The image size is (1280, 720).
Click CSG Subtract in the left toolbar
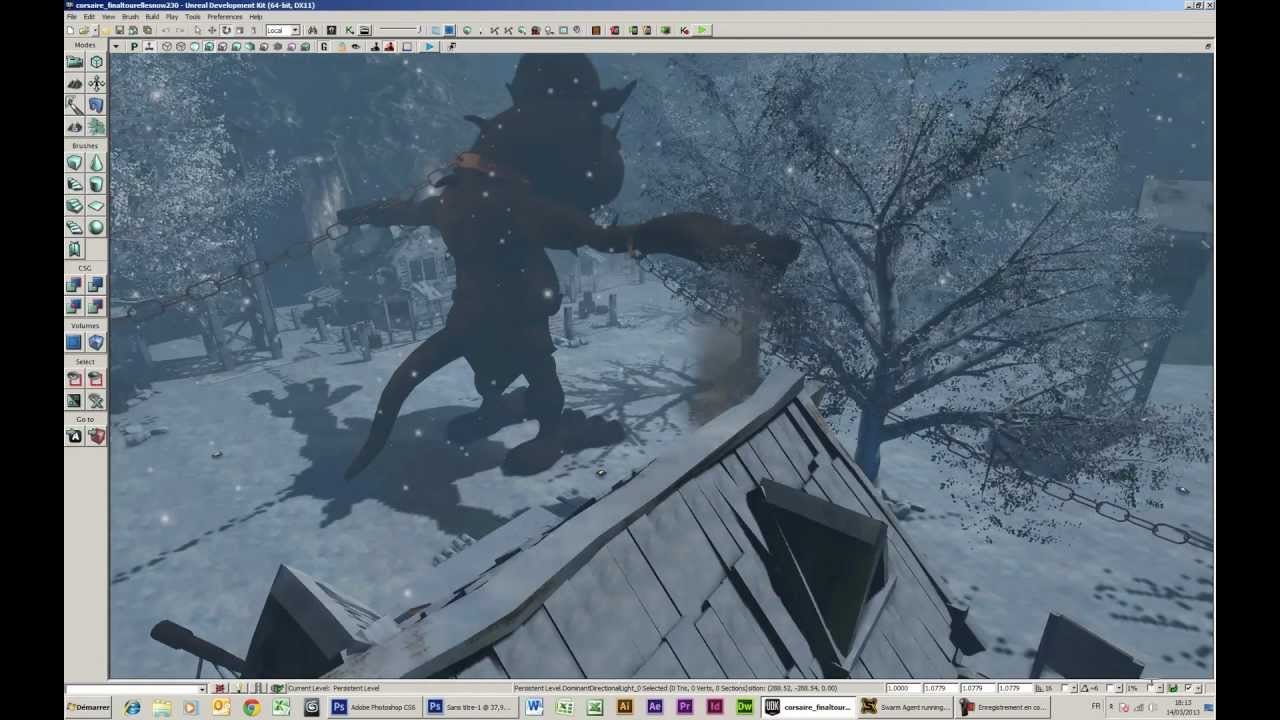coord(96,284)
